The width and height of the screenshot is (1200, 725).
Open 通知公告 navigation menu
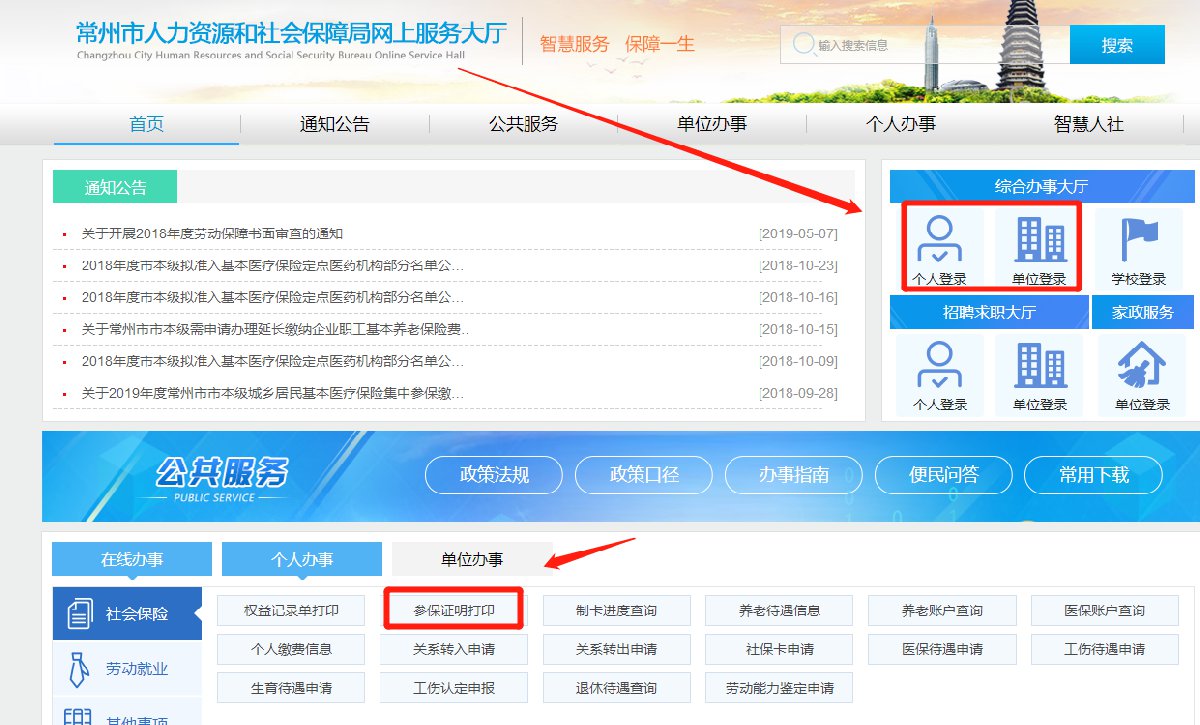pyautogui.click(x=335, y=124)
